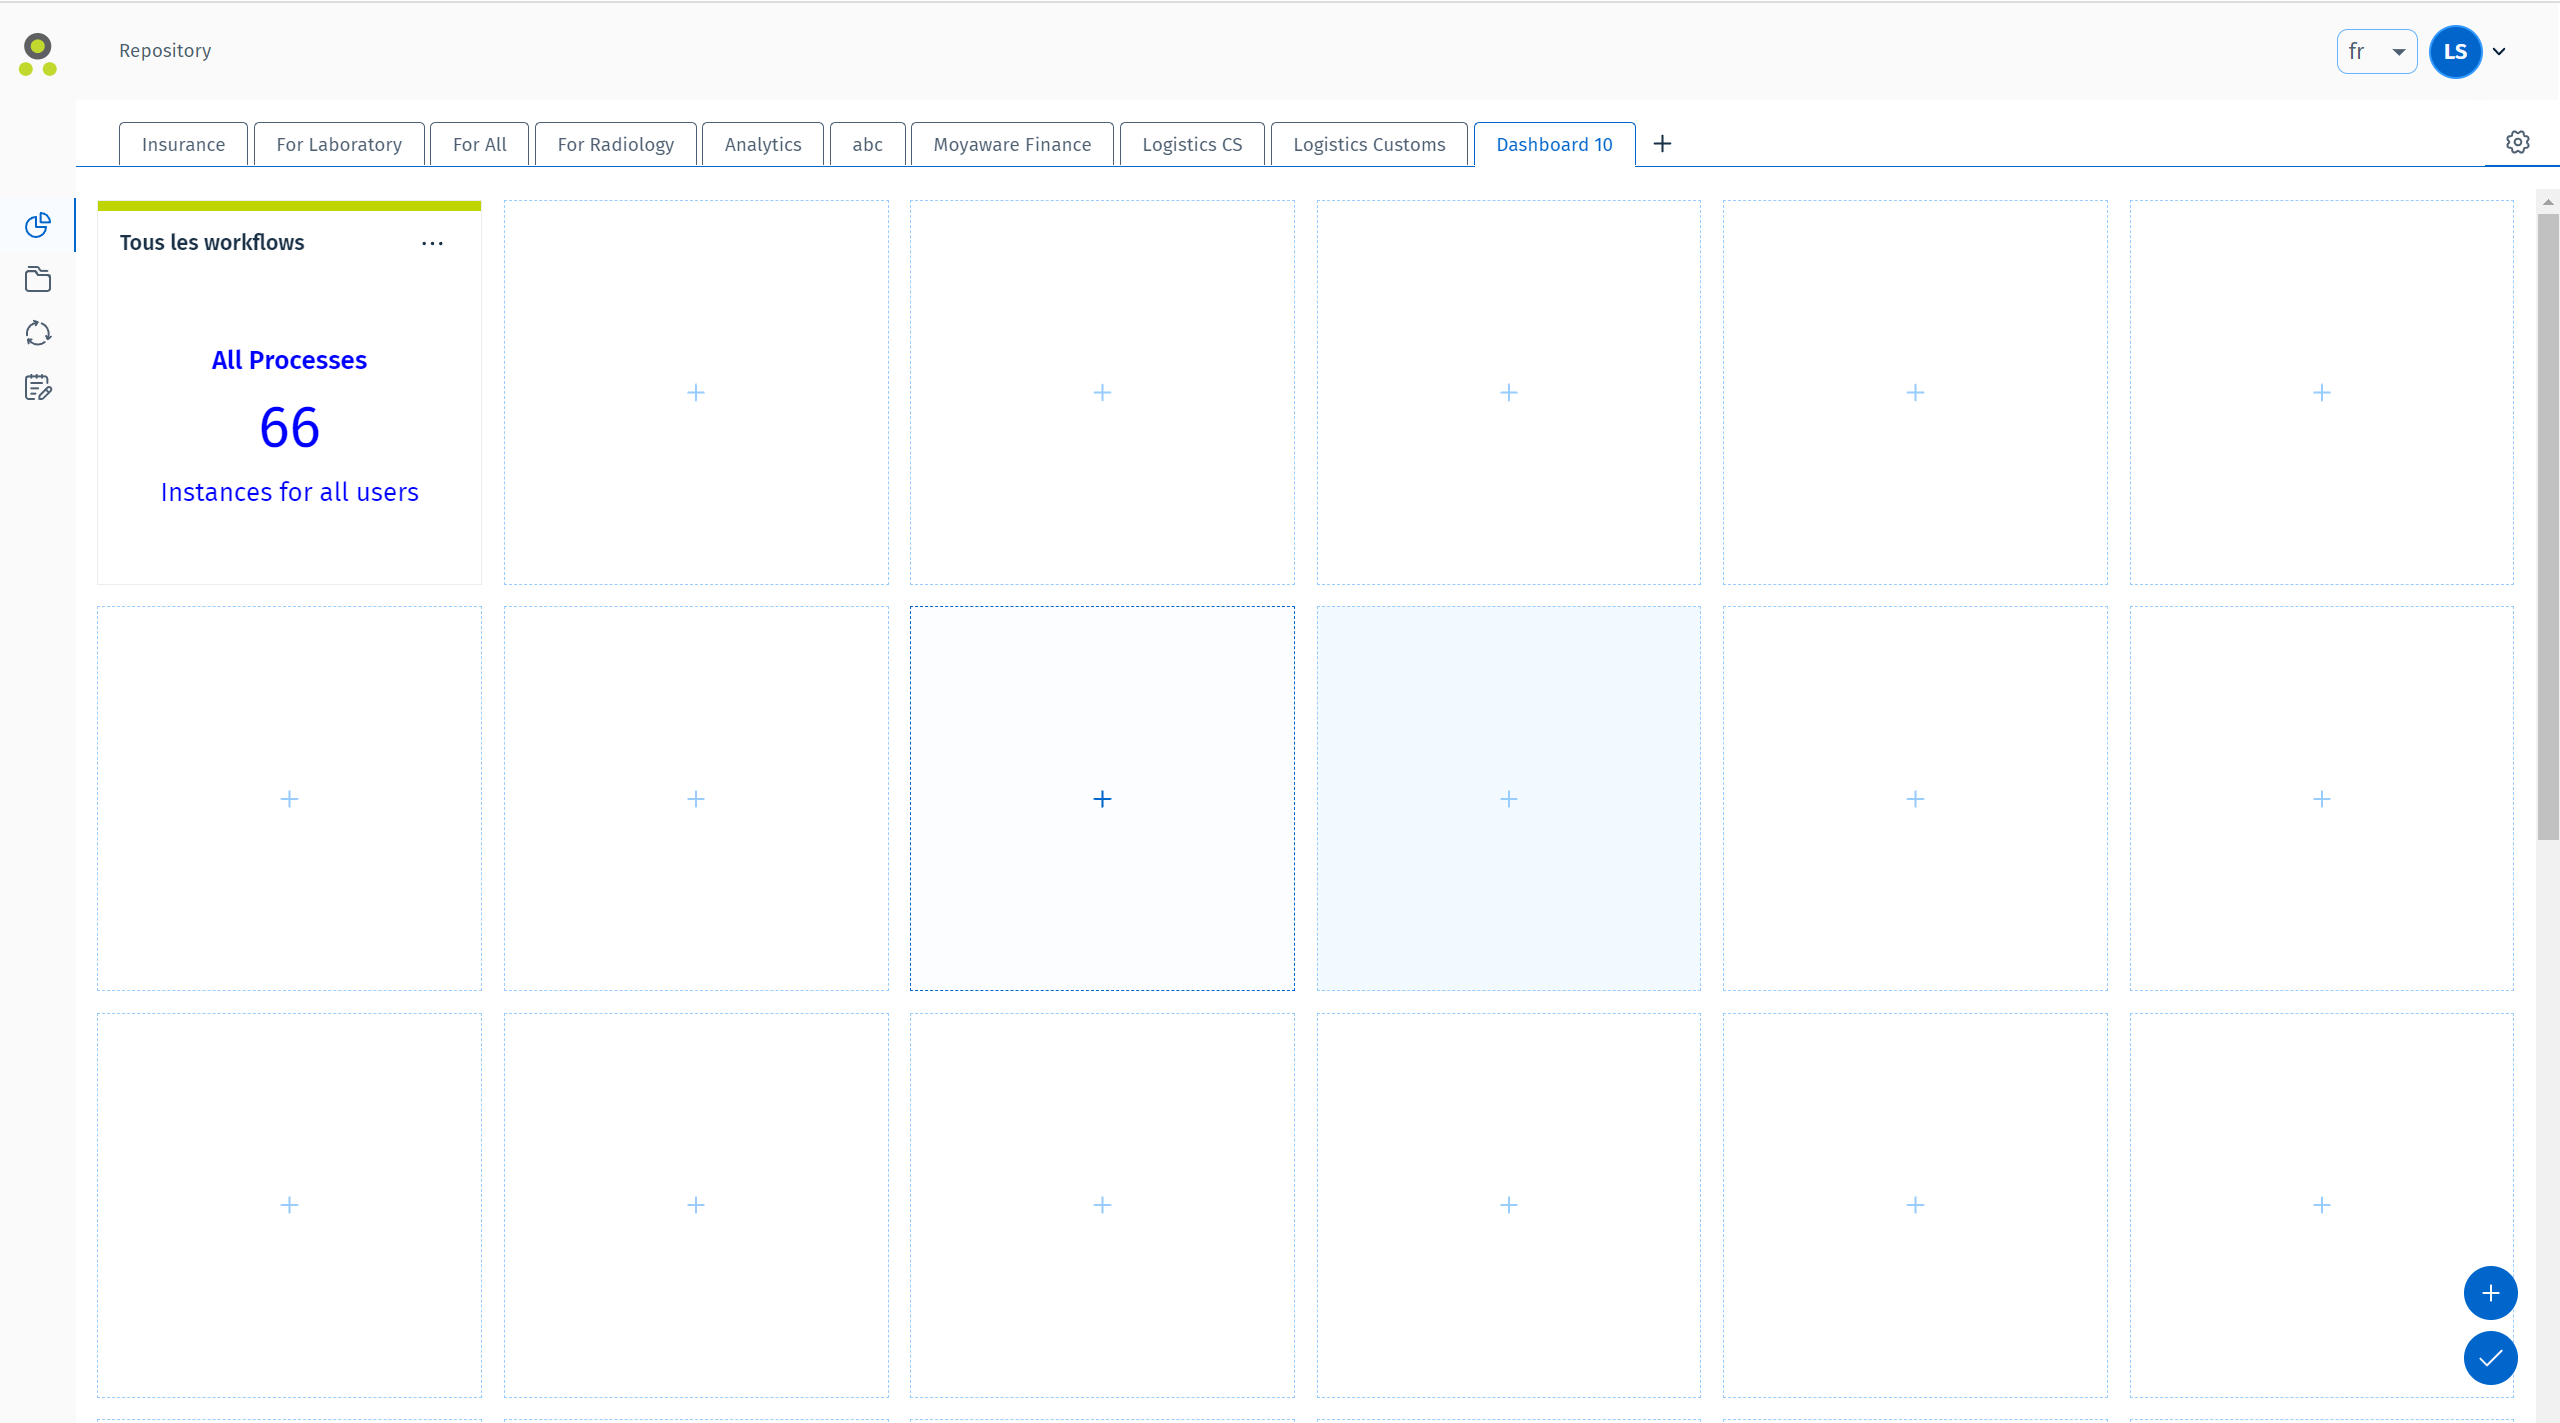Open the fr language dropdown
The width and height of the screenshot is (2560, 1423).
point(2376,52)
